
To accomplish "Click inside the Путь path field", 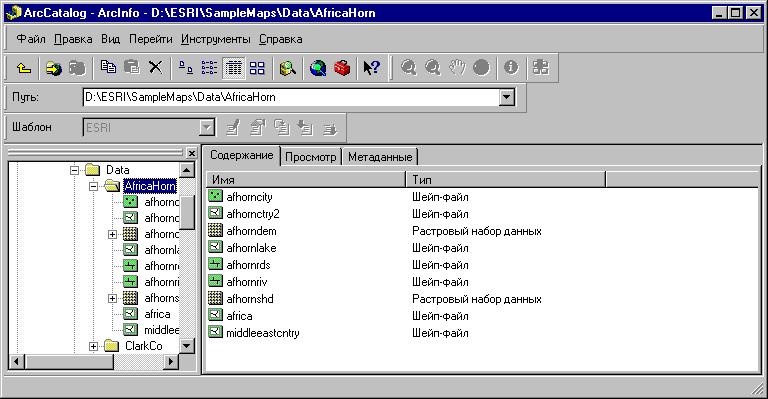I will pos(291,97).
